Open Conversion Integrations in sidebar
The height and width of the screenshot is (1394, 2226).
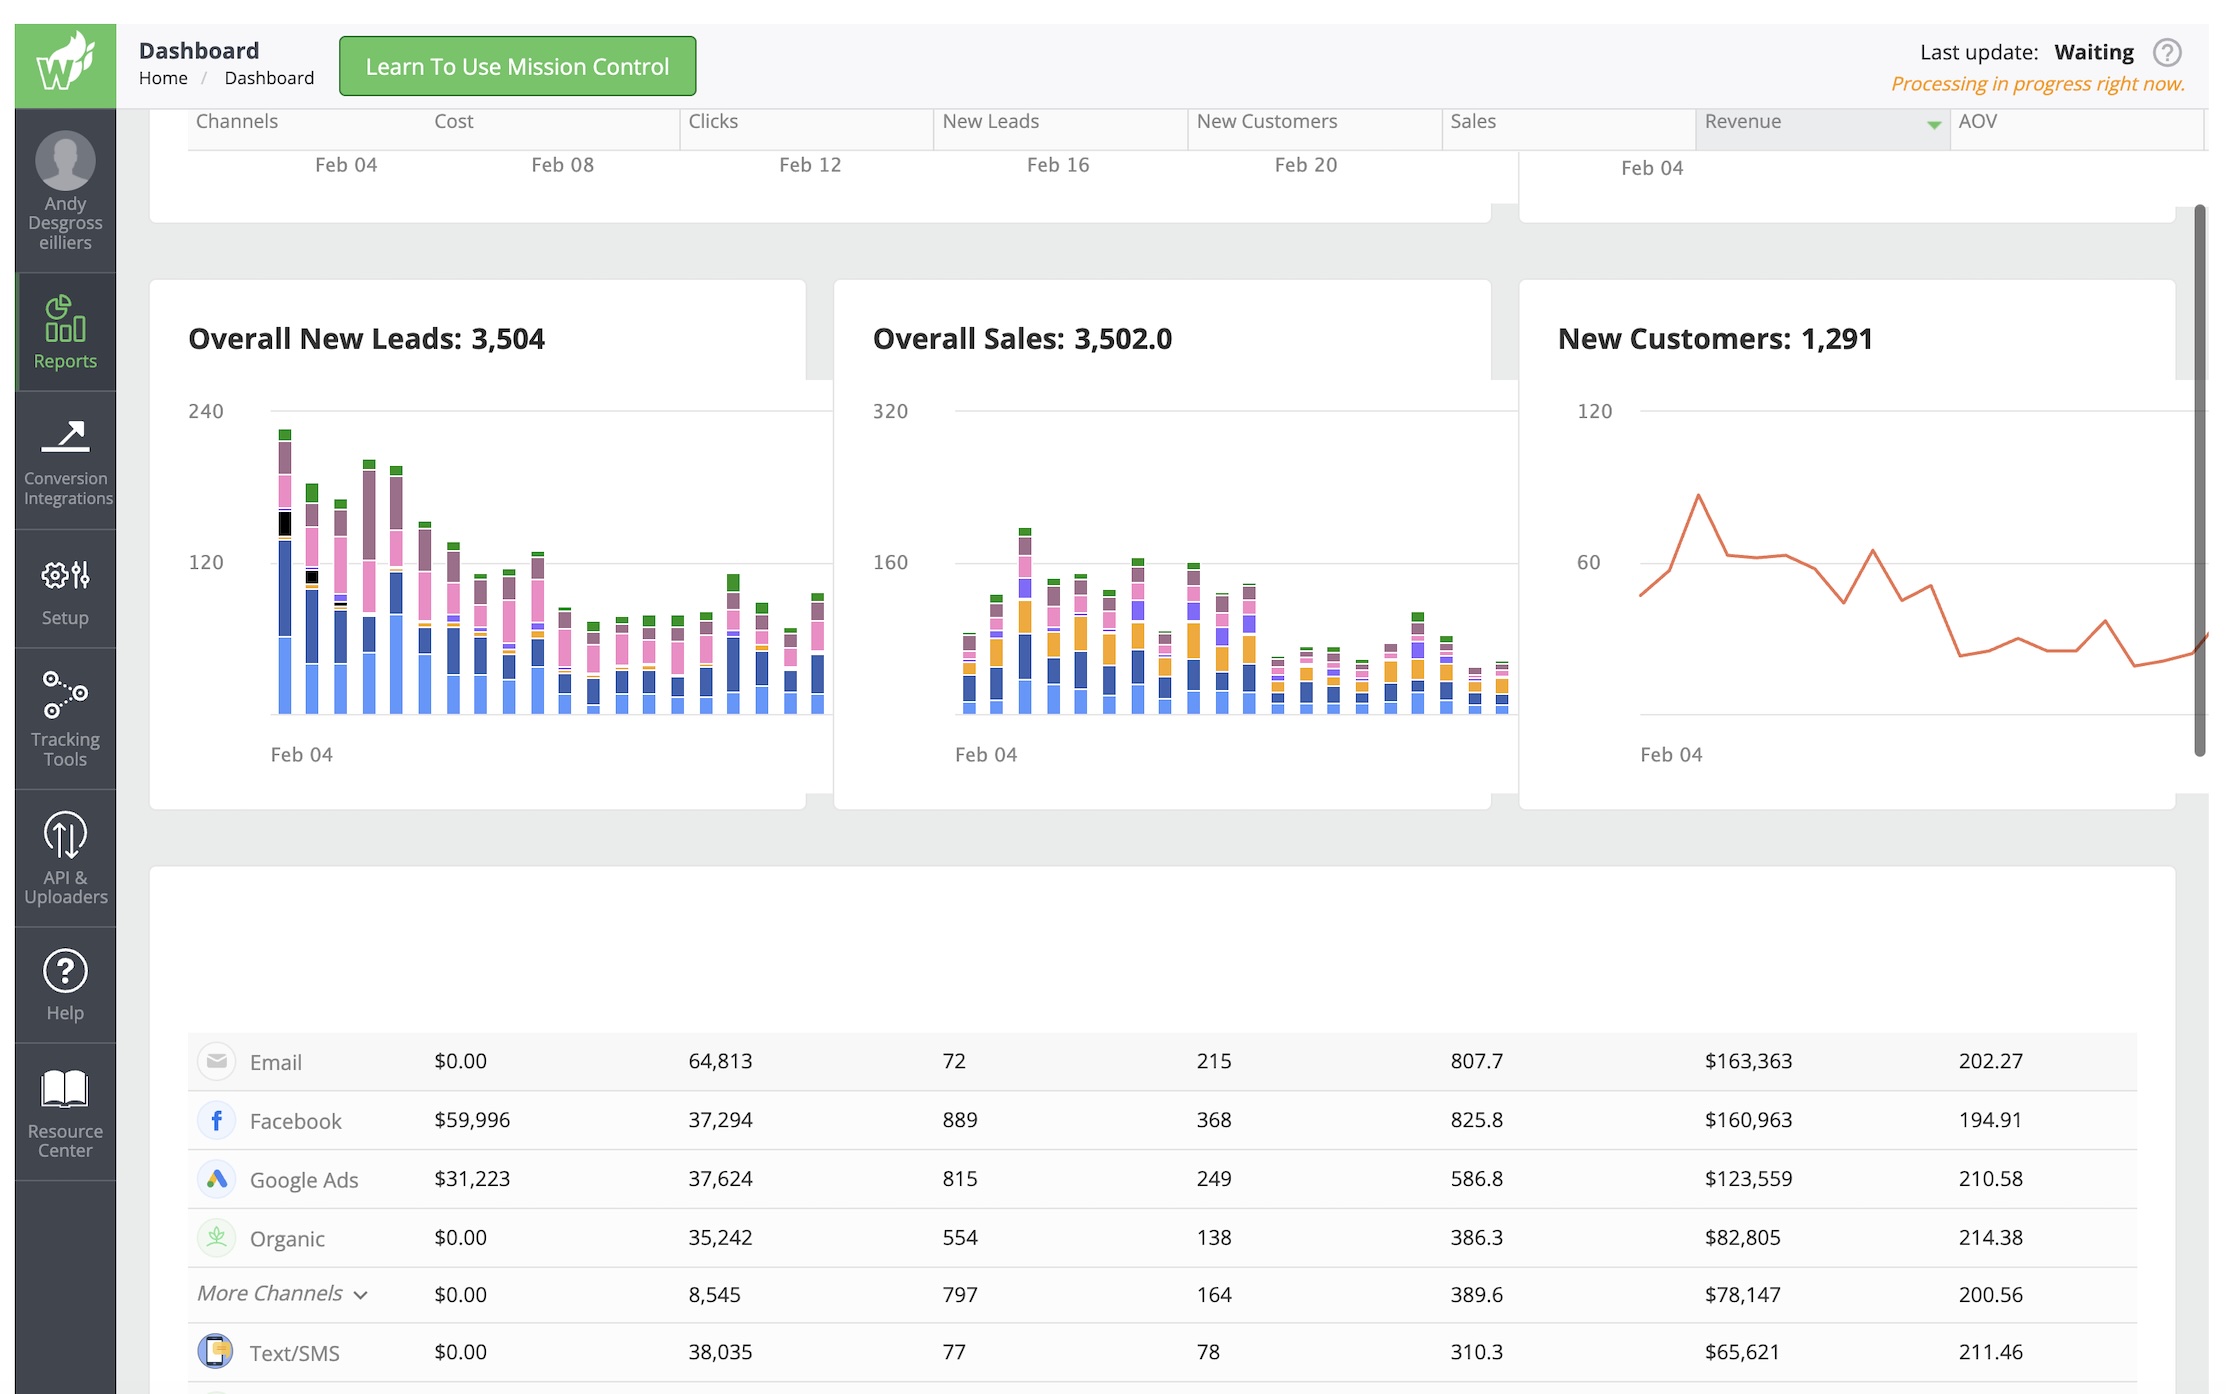tap(65, 461)
